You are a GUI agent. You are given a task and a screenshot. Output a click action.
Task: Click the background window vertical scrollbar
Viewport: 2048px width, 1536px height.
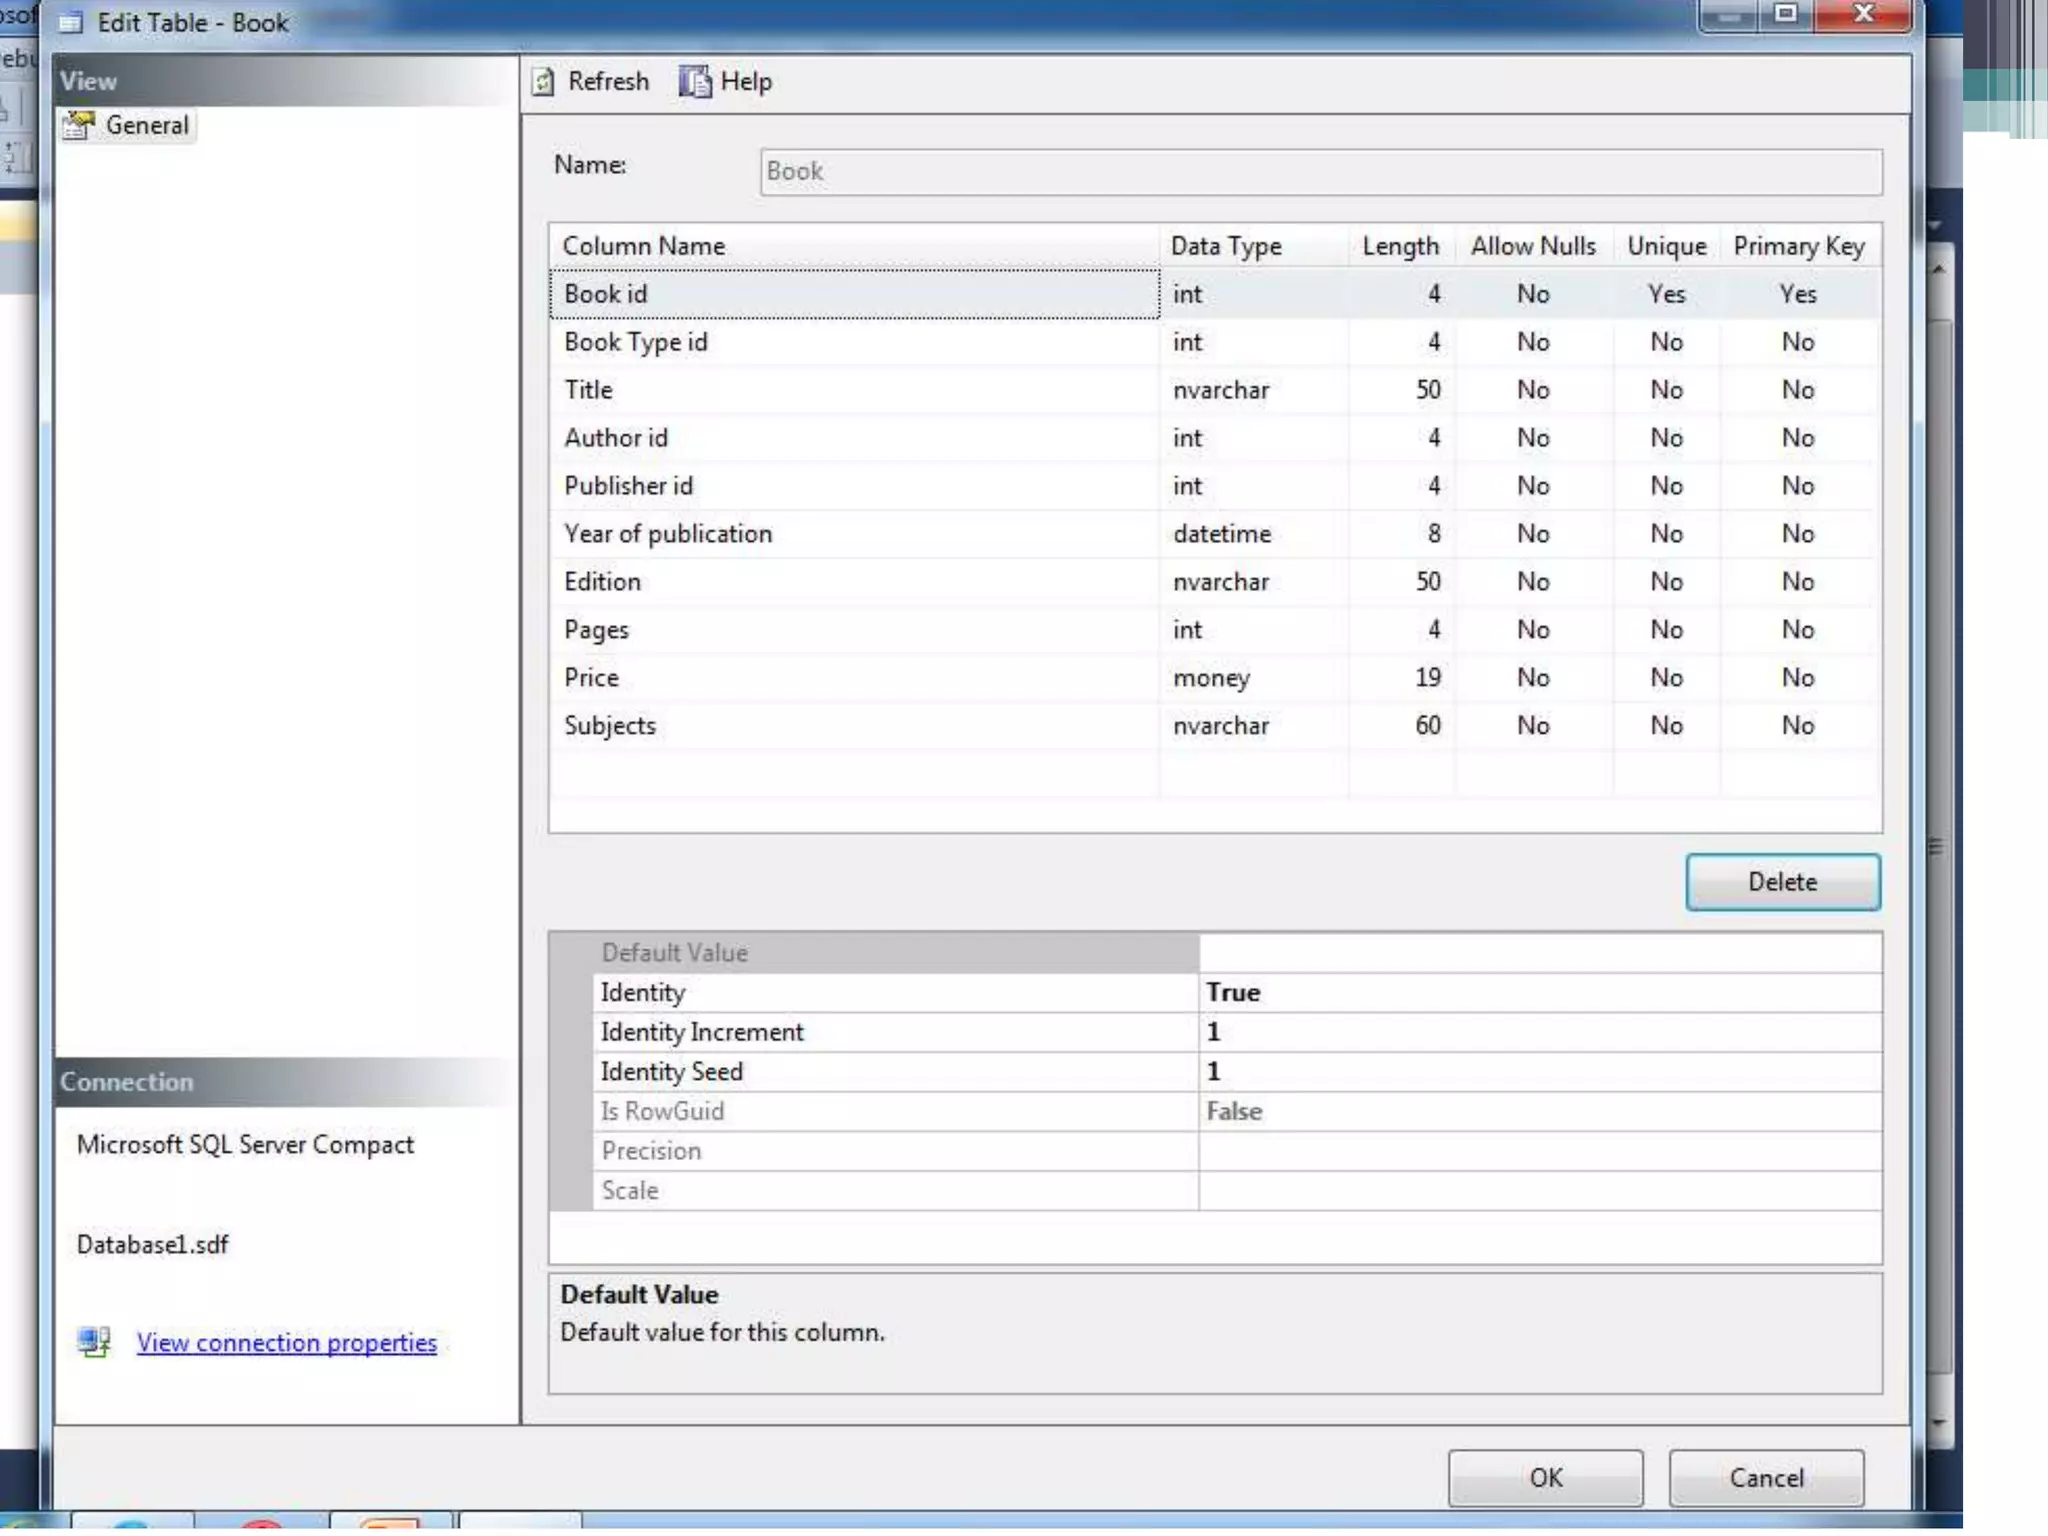click(1938, 845)
